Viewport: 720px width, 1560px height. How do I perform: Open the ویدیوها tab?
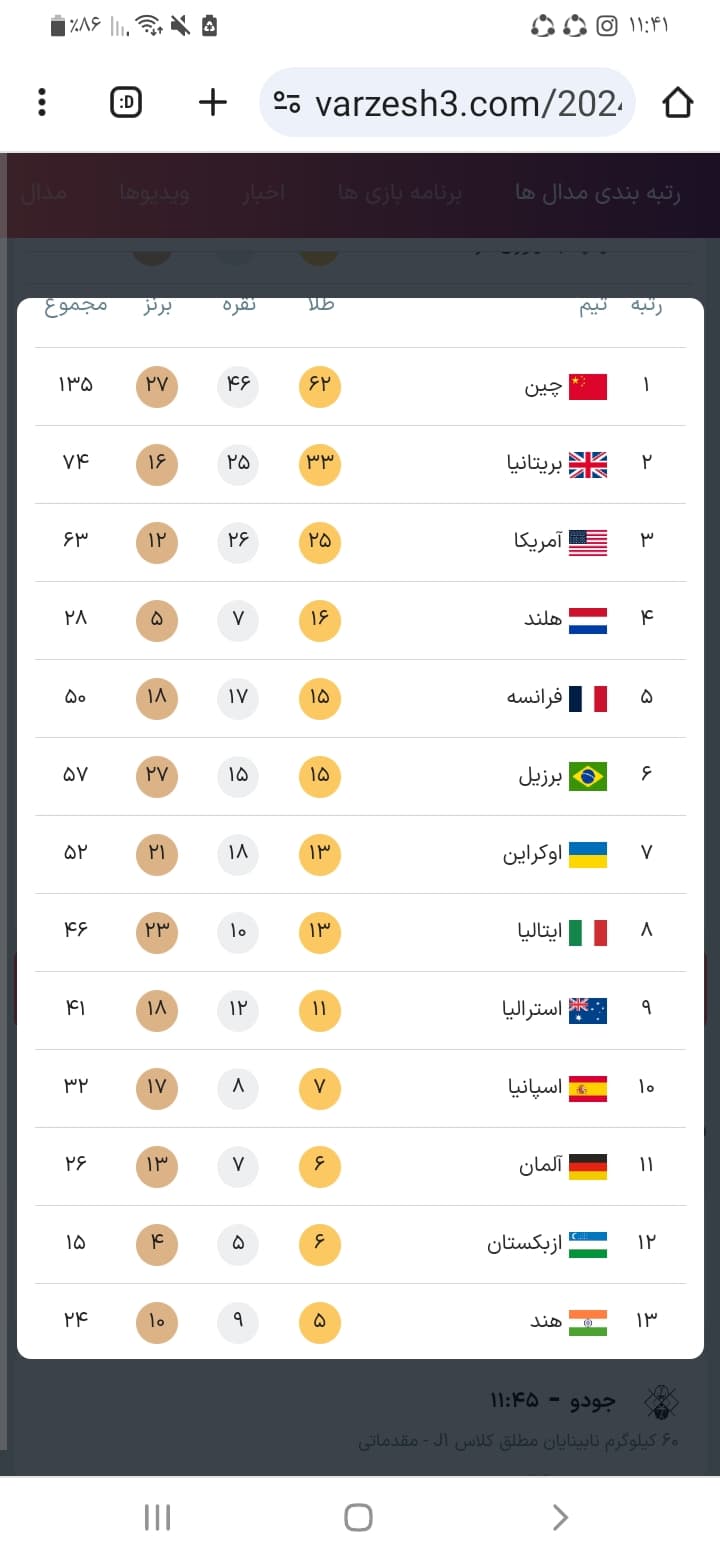(x=154, y=193)
